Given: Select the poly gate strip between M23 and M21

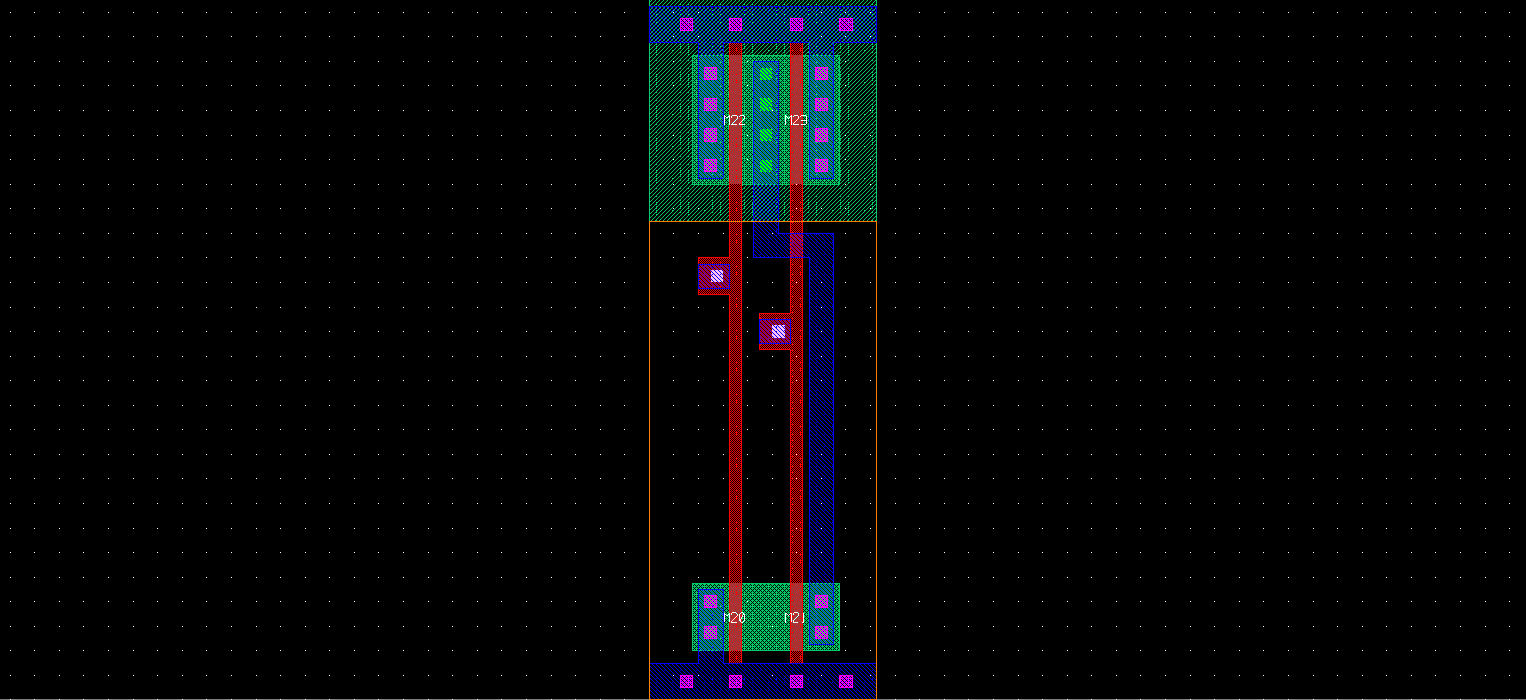Looking at the screenshot, I should 797,400.
